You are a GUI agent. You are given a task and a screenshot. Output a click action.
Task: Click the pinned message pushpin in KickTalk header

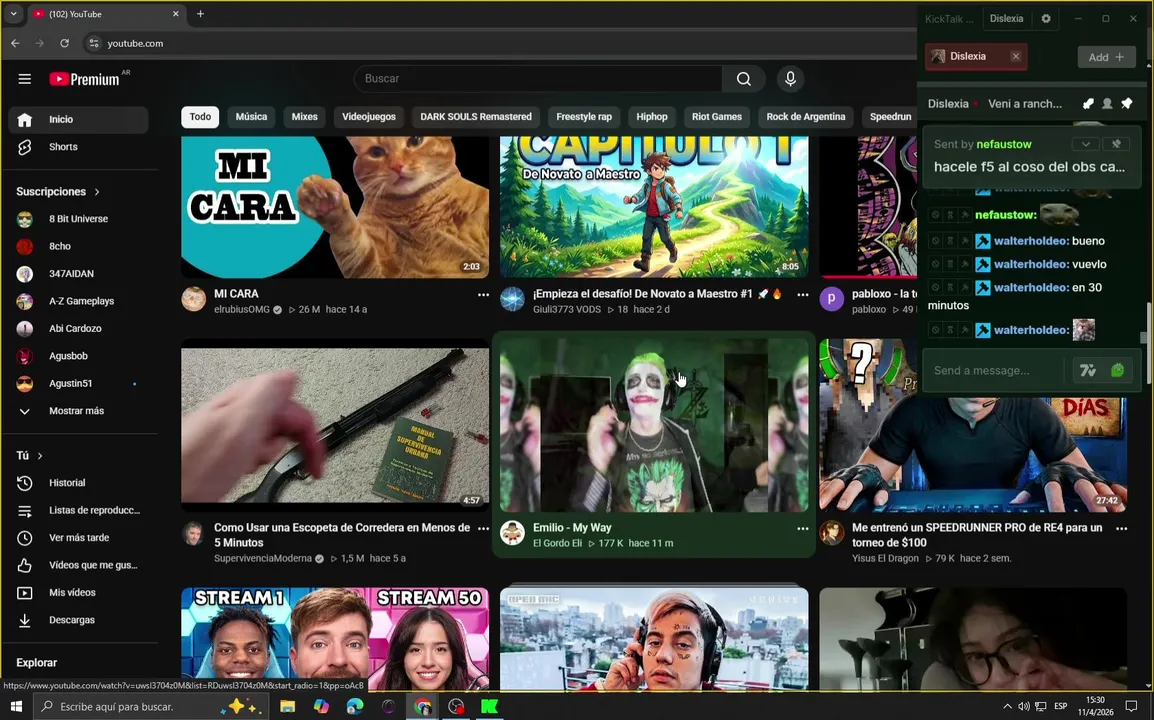tap(1127, 104)
